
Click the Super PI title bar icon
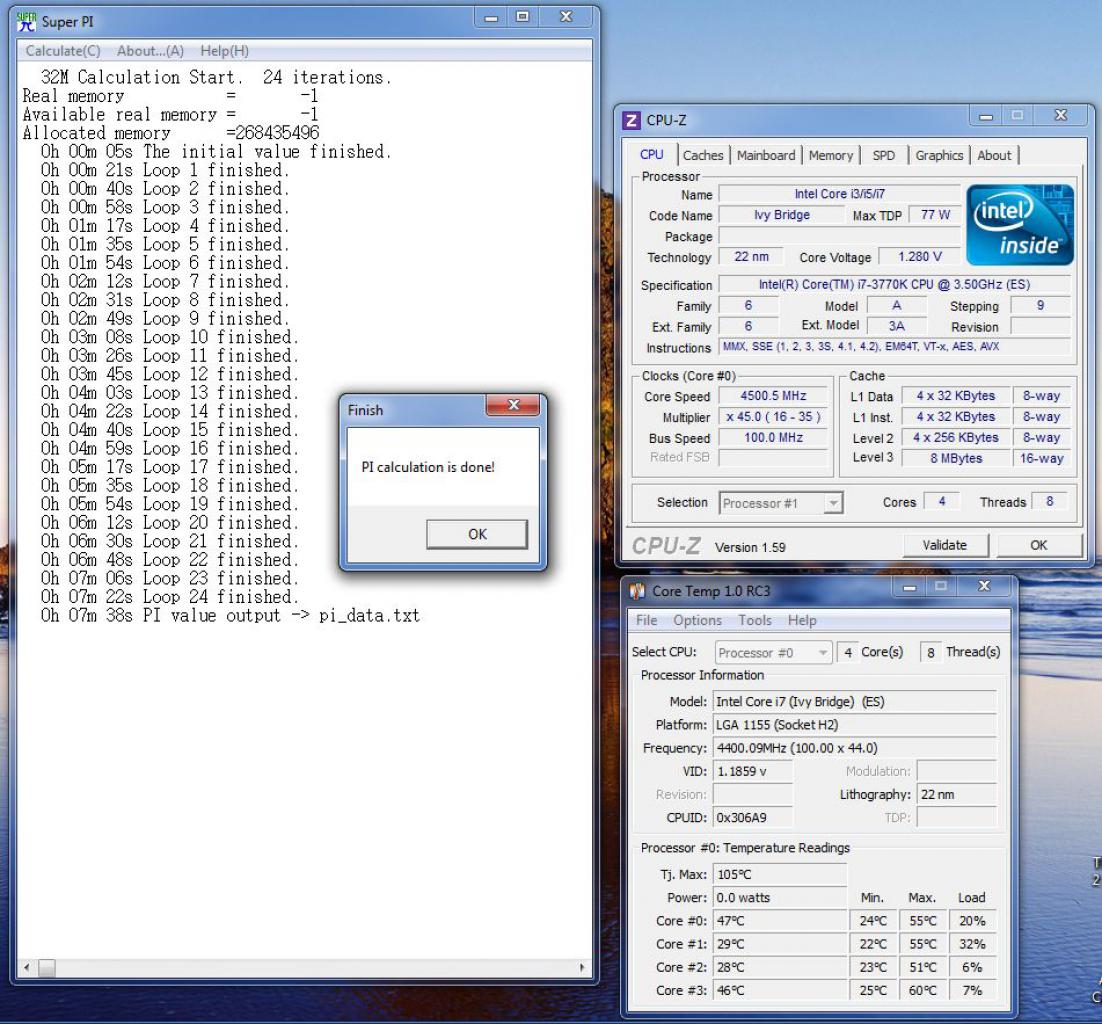click(26, 22)
